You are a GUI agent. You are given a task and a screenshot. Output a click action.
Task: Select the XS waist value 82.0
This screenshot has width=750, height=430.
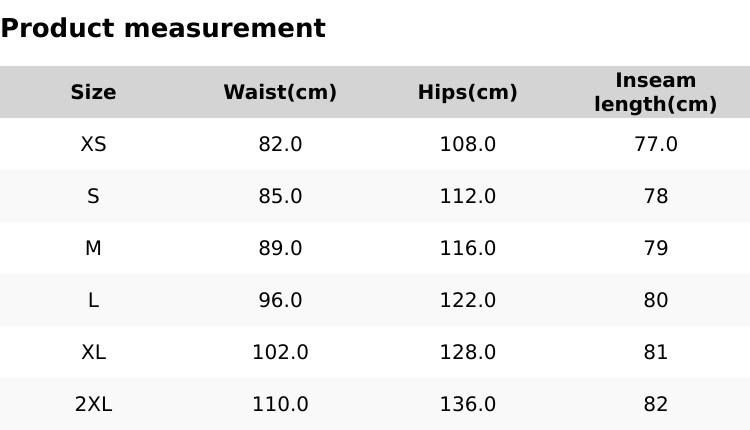point(280,144)
